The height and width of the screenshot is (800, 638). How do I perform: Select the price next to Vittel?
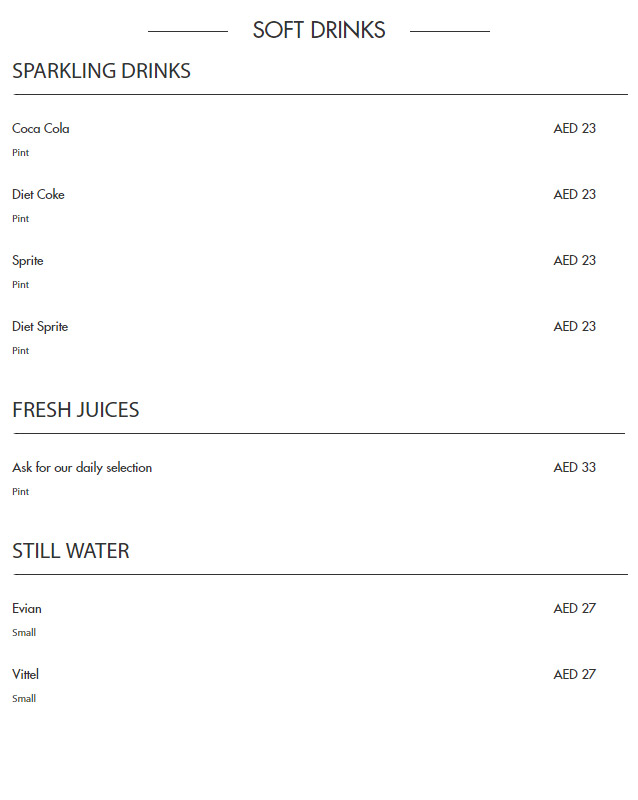click(x=574, y=674)
